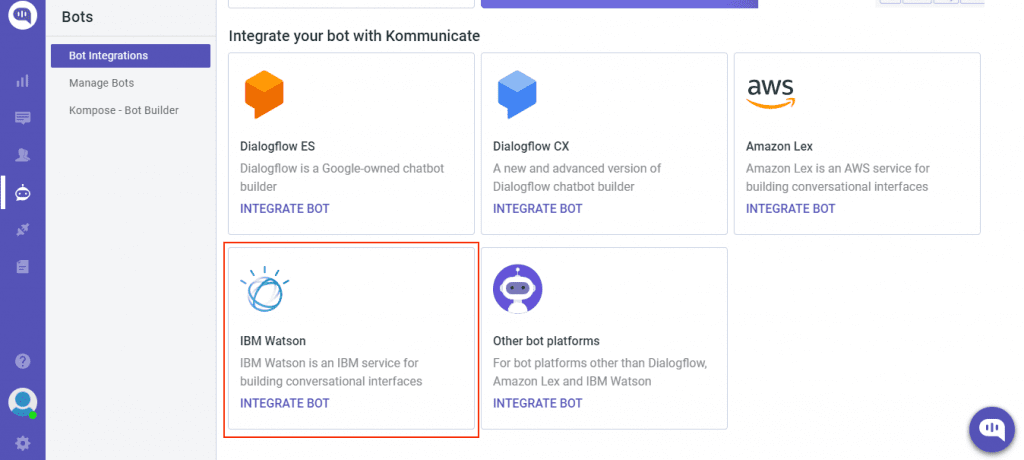Image resolution: width=1024 pixels, height=460 pixels.
Task: Click INTEGRATE BOT under Amazon Lex
Action: pyautogui.click(x=790, y=209)
